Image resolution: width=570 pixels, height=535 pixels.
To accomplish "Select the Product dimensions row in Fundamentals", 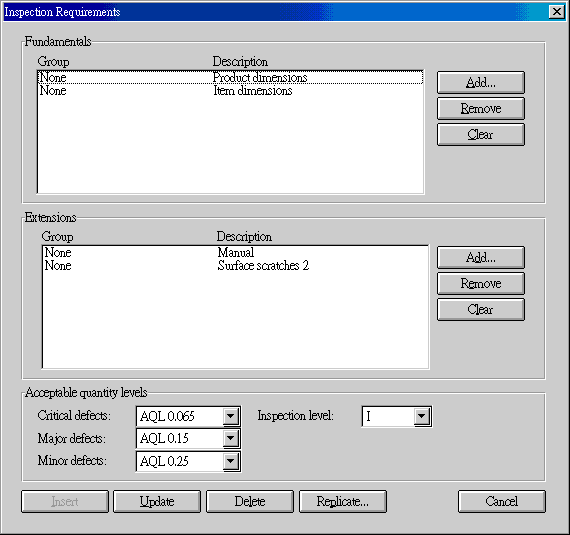I will pos(230,77).
